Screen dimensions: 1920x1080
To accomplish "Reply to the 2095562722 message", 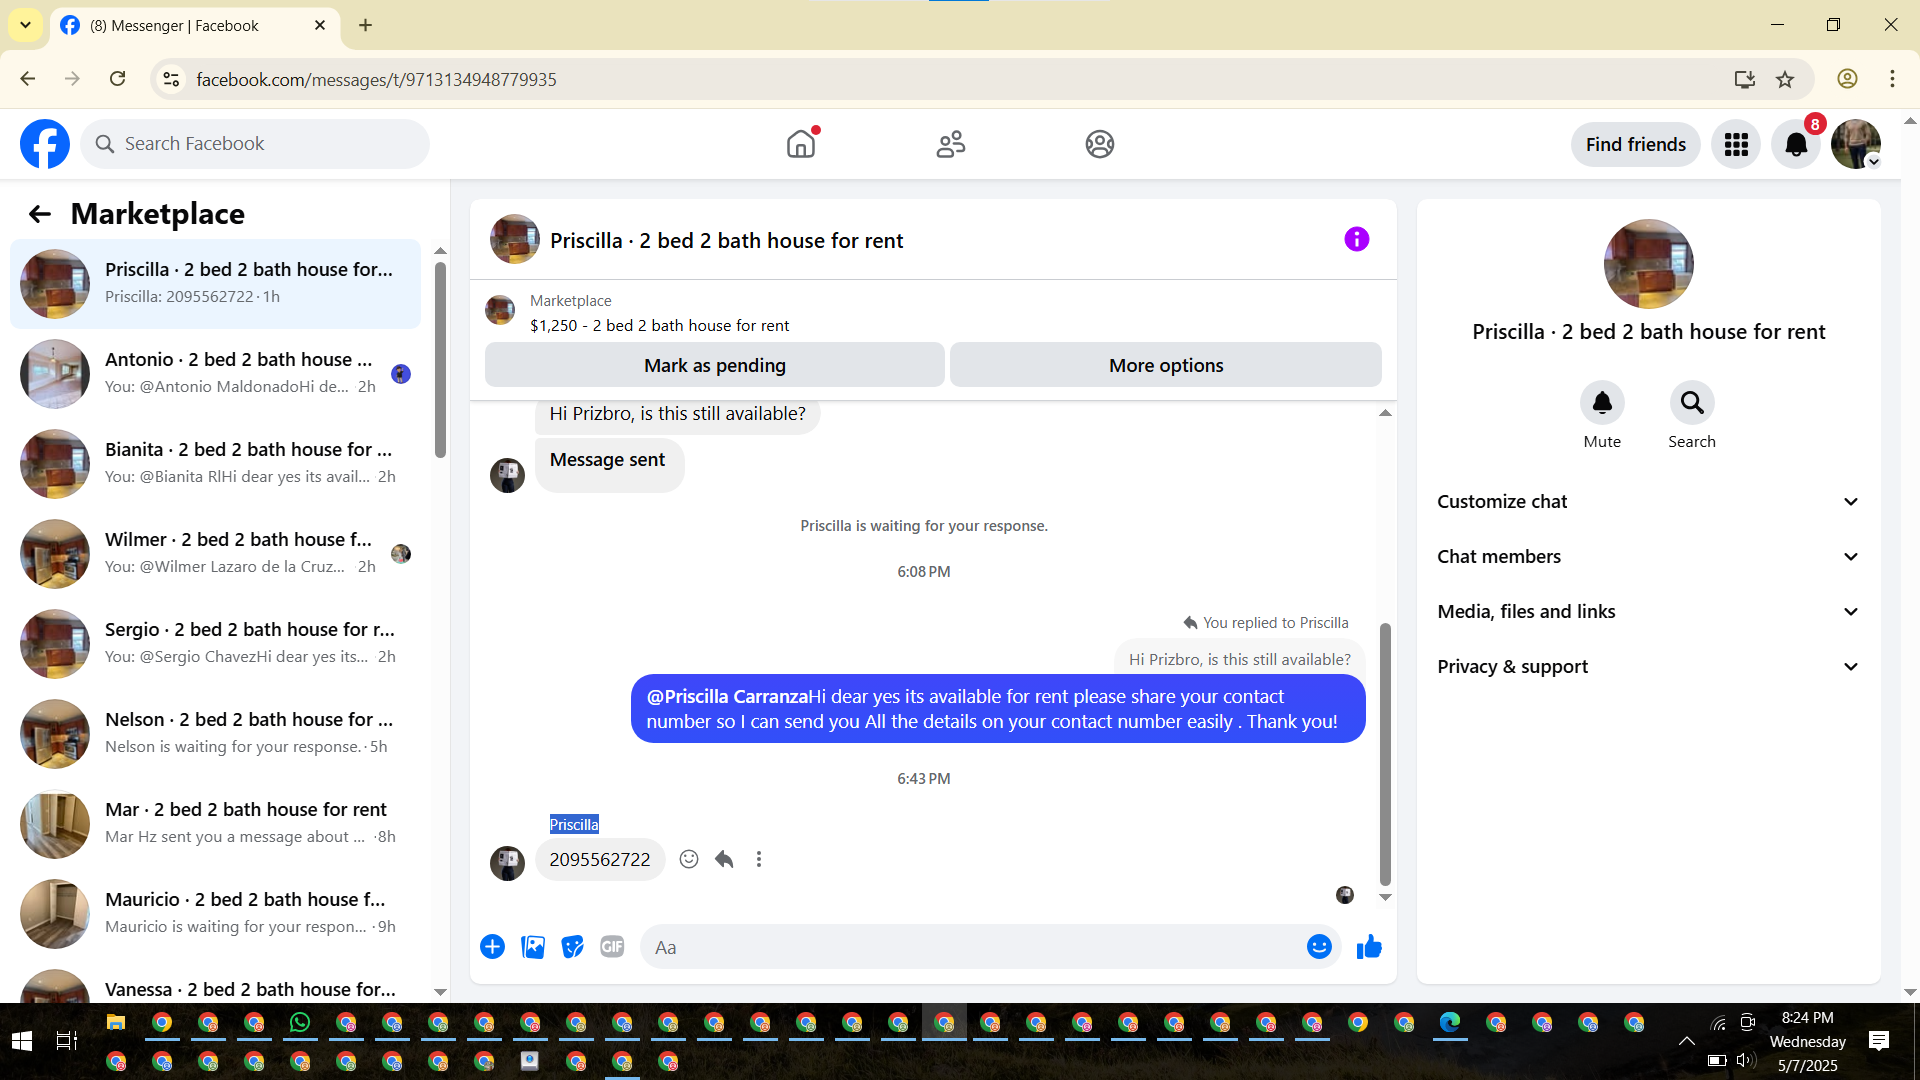I will coord(724,860).
